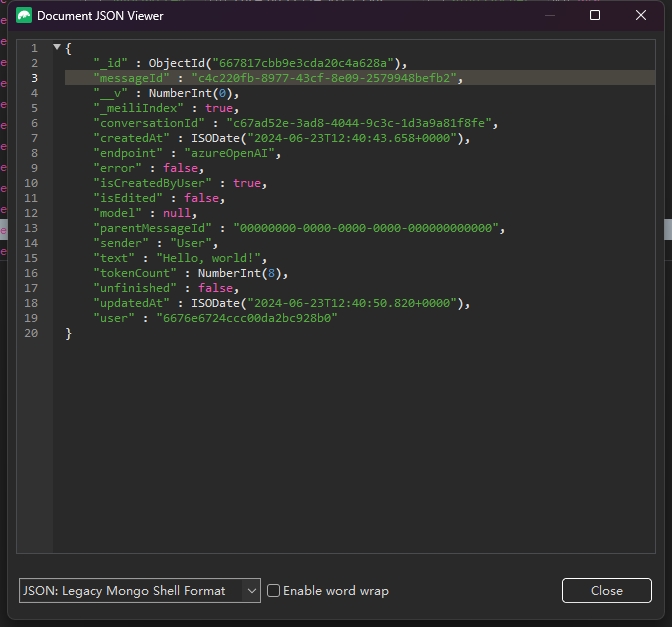Image resolution: width=672 pixels, height=627 pixels.
Task: Close the dialog using the title bar X
Action: pyautogui.click(x=641, y=16)
